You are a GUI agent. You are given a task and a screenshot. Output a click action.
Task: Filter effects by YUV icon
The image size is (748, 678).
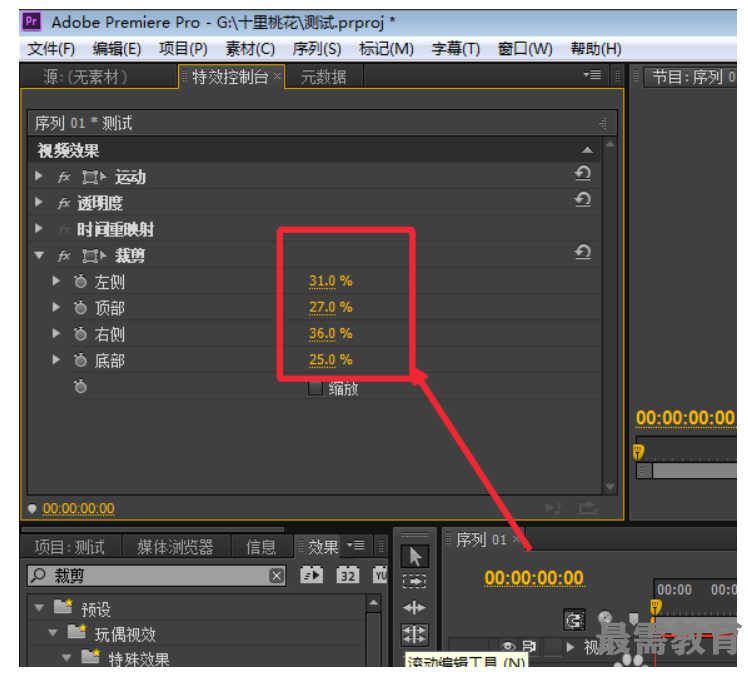(x=380, y=575)
